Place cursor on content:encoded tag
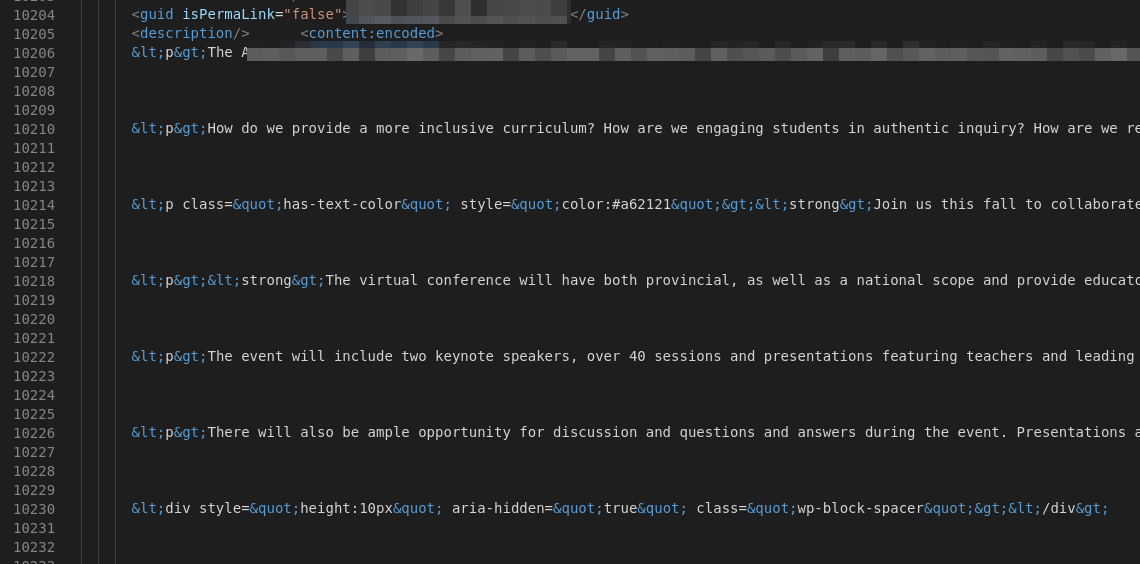 (372, 33)
